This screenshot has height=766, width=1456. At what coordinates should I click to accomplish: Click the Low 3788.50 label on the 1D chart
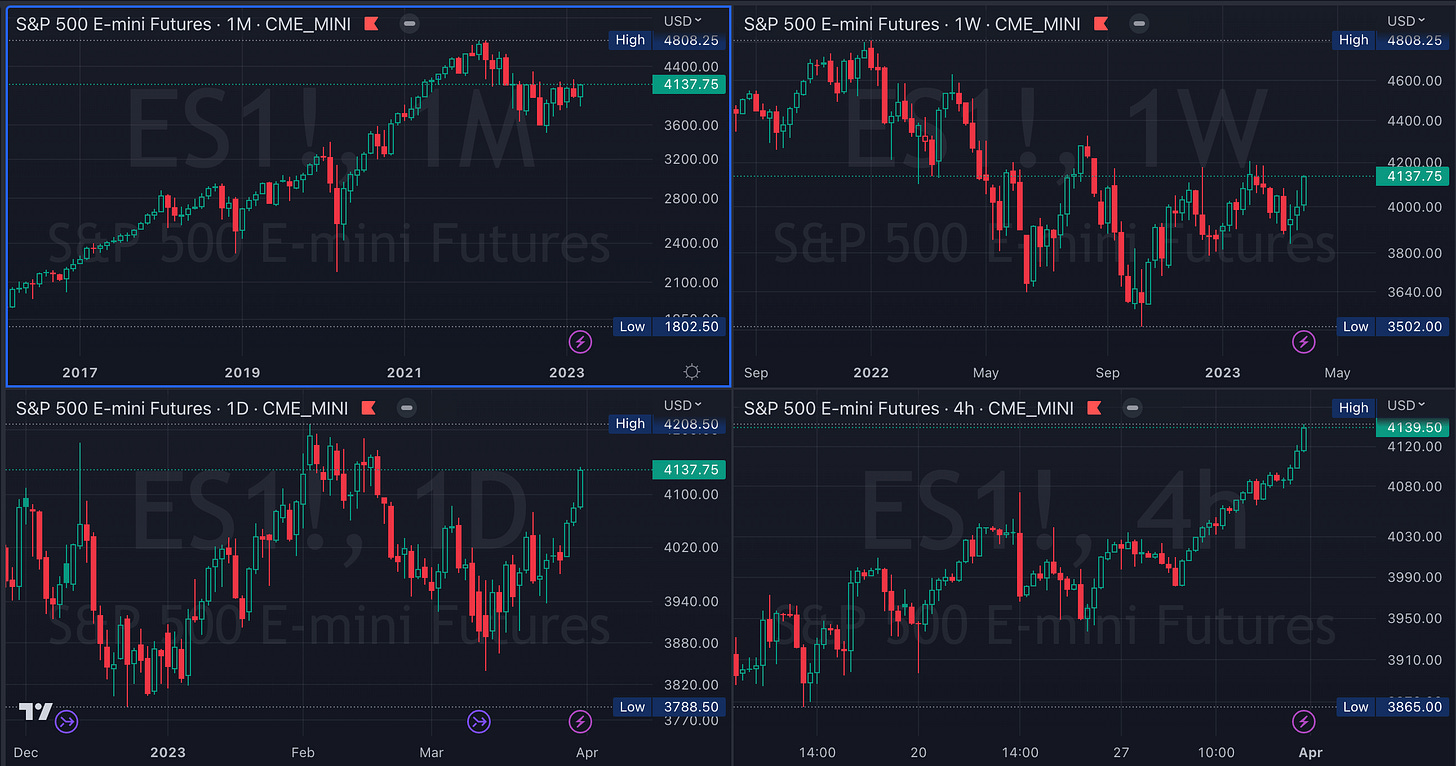coord(667,706)
